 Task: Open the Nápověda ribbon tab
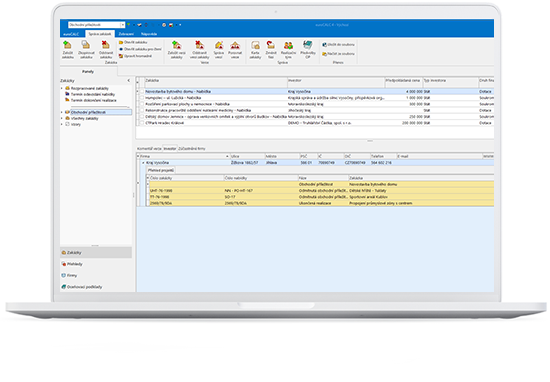click(x=149, y=34)
